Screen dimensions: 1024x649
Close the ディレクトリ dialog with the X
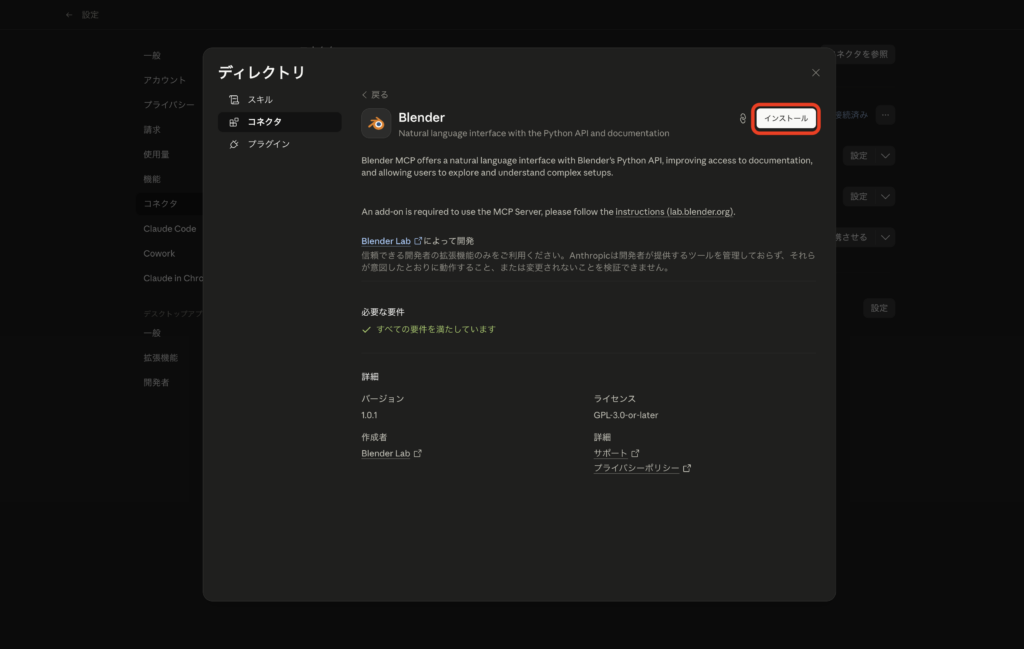[x=815, y=72]
